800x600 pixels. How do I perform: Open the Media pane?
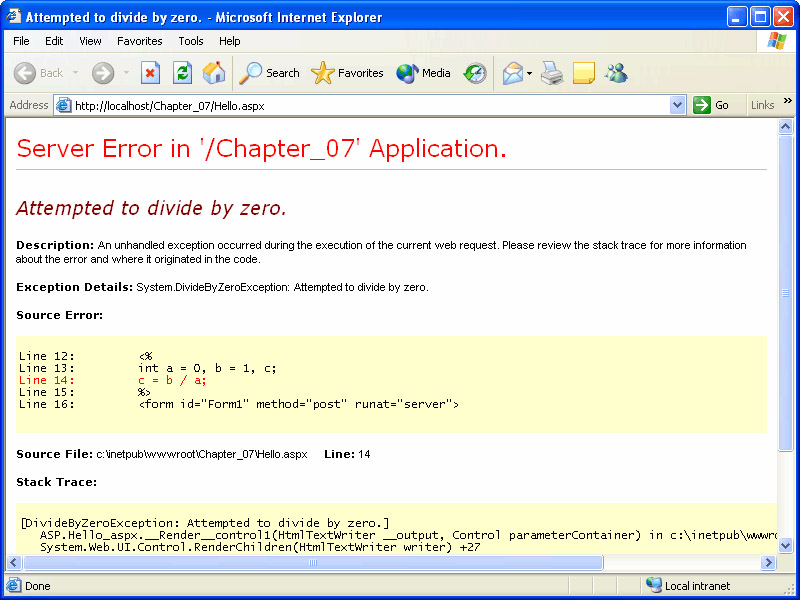pyautogui.click(x=423, y=73)
